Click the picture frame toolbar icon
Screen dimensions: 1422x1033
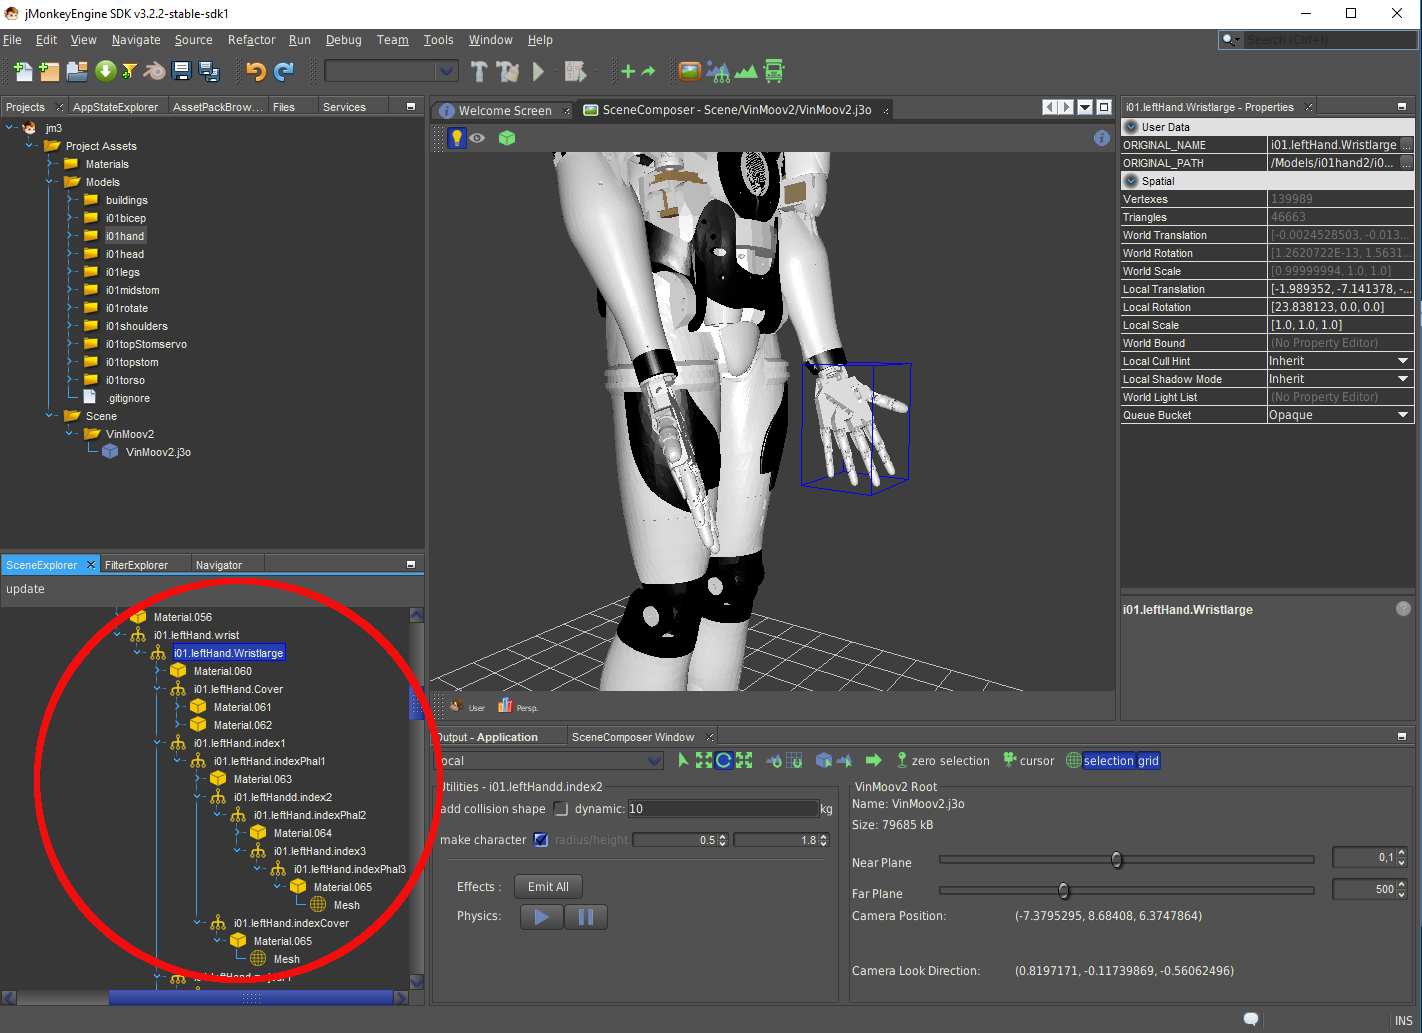click(x=689, y=71)
